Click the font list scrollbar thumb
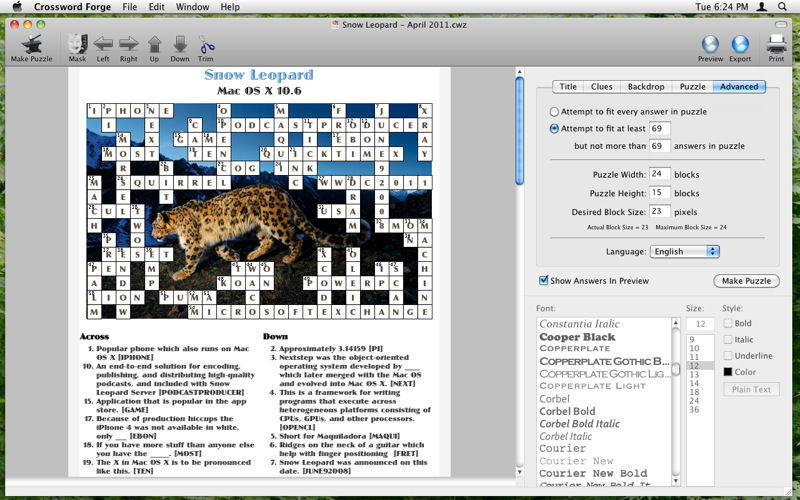This screenshot has height=500, width=800. click(676, 369)
